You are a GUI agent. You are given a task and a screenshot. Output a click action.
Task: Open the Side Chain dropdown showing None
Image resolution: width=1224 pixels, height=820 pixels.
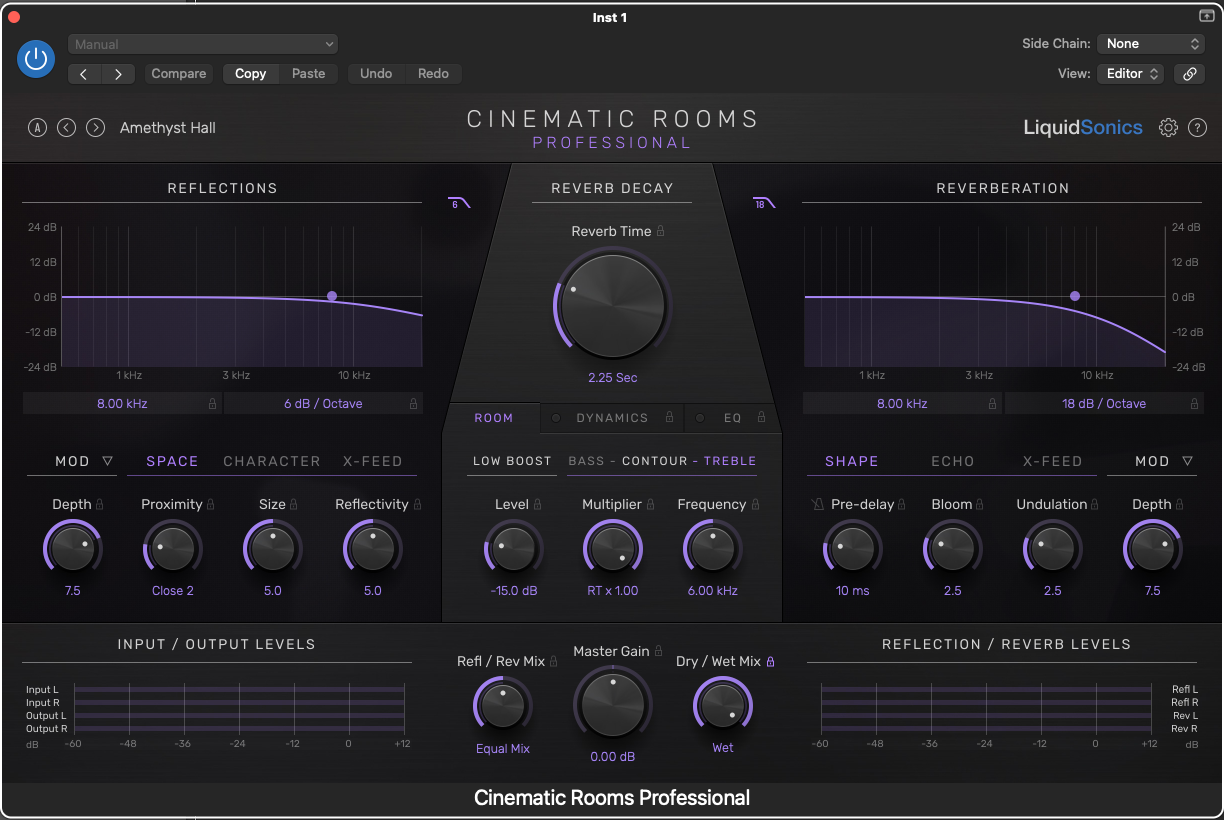coord(1150,43)
